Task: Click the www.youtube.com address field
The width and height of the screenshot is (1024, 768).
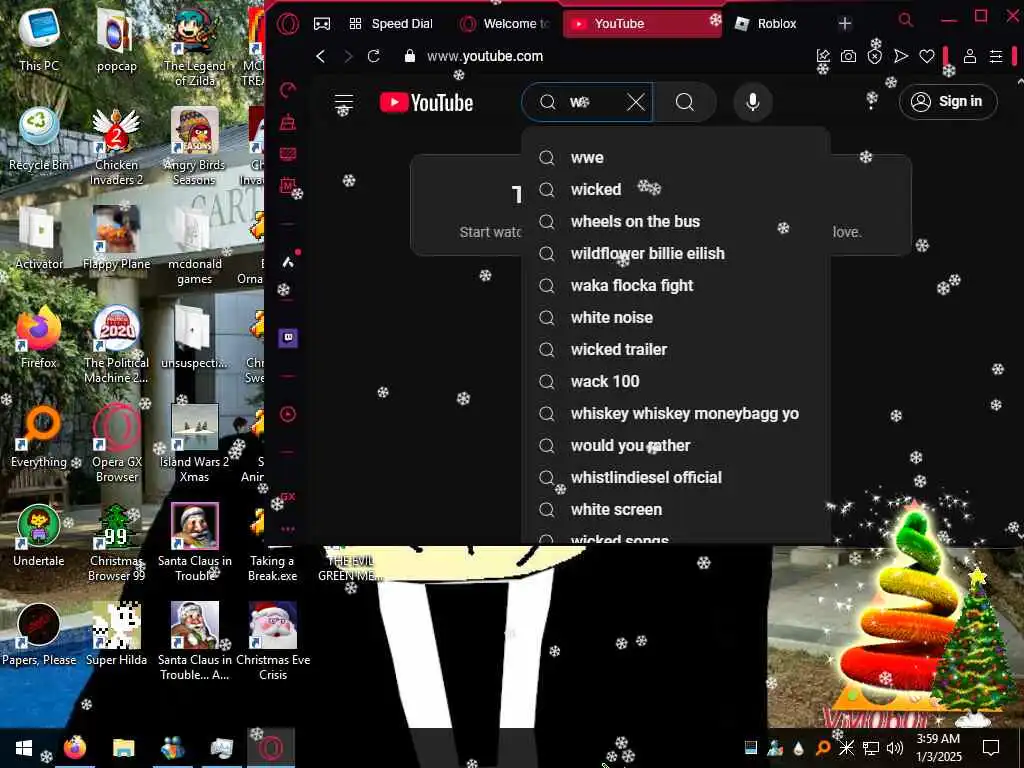Action: pos(485,57)
